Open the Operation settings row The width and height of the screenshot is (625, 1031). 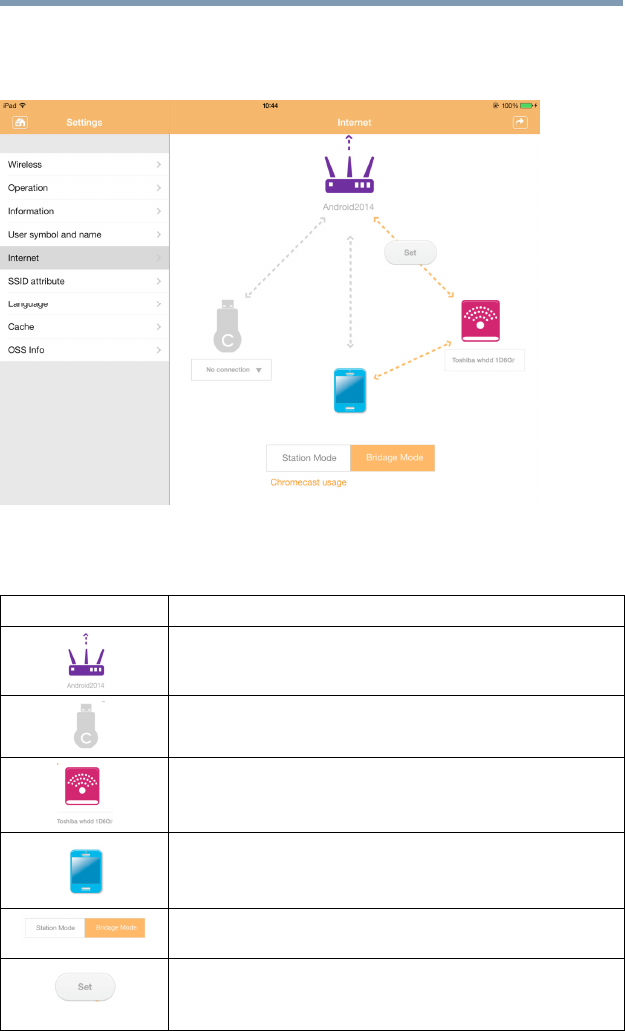coord(85,188)
